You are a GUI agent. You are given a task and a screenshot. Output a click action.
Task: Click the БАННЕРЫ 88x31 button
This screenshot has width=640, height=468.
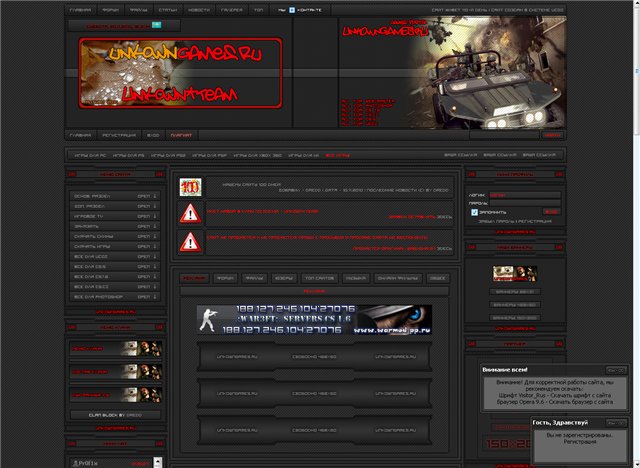(x=515, y=292)
